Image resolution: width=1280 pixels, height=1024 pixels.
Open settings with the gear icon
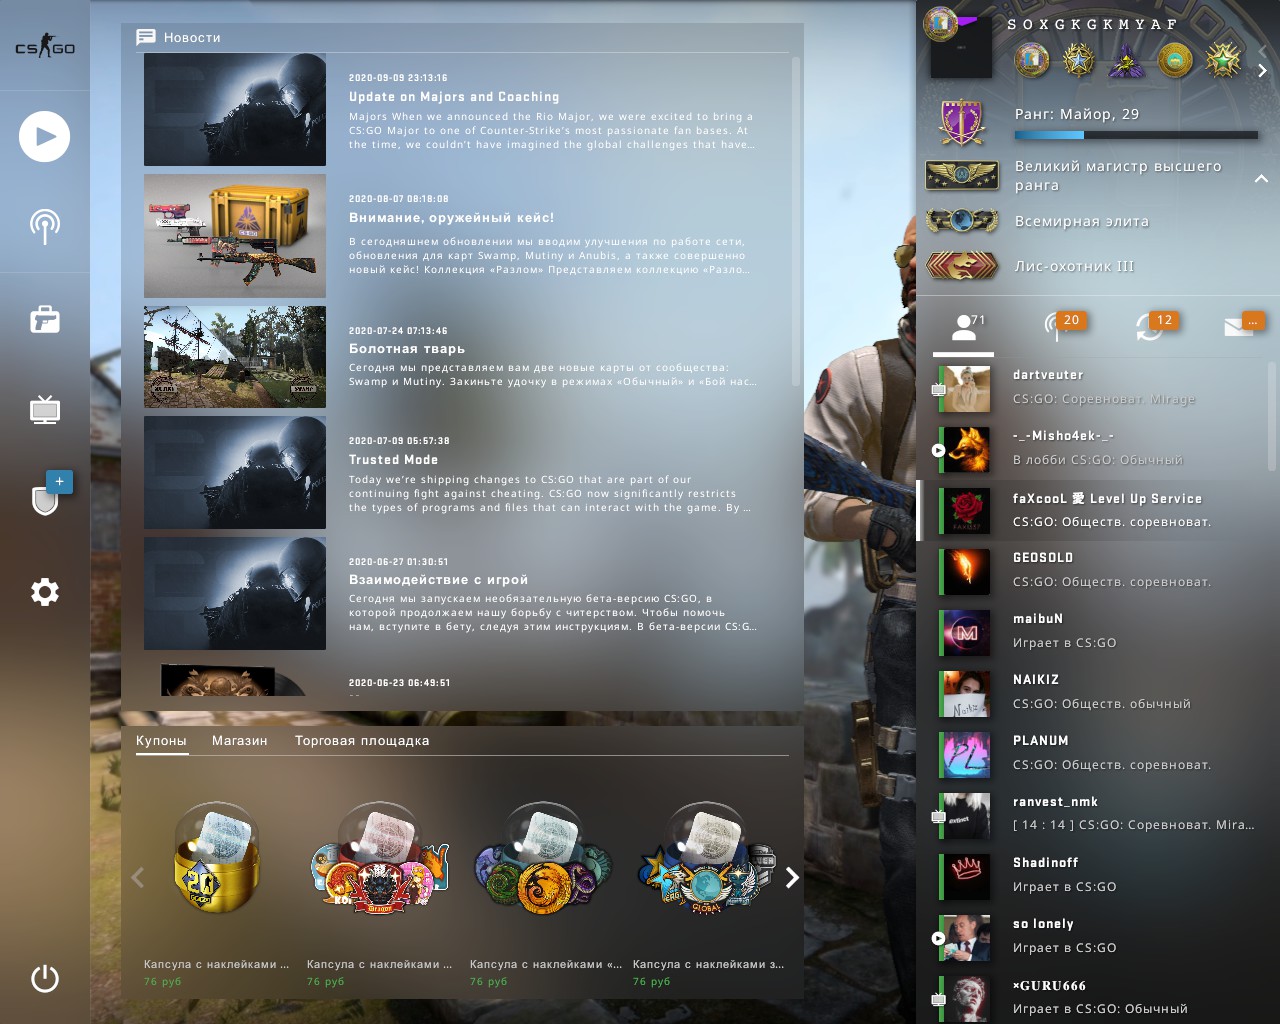tap(45, 592)
